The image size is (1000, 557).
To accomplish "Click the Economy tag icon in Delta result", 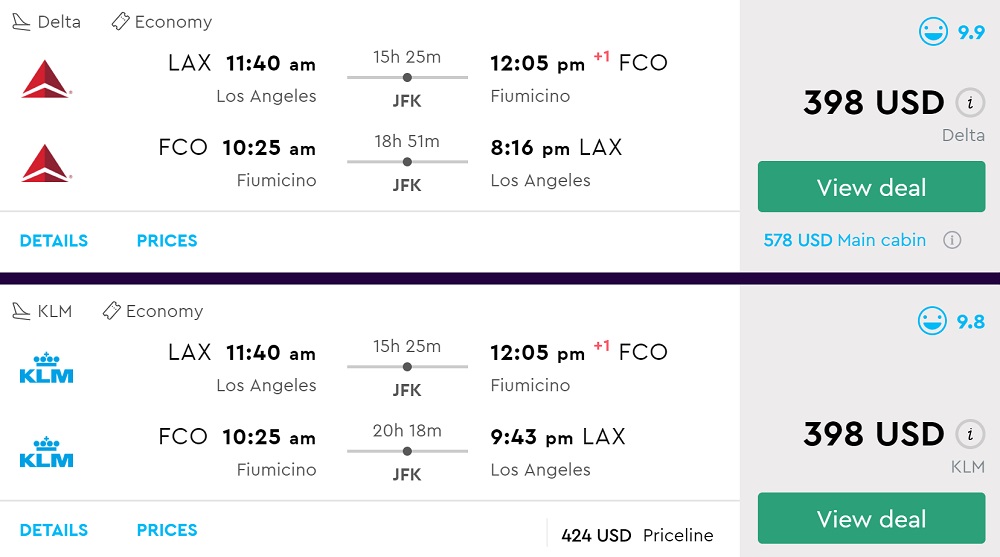I will point(121,21).
